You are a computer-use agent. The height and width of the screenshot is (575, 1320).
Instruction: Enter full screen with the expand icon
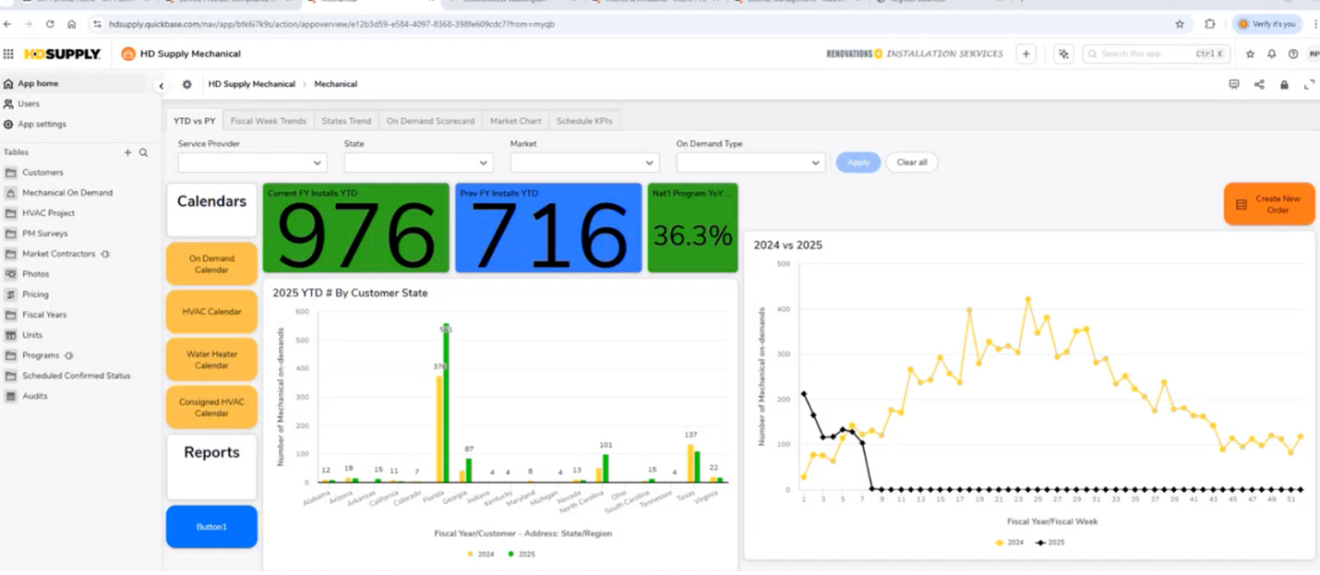coord(1309,85)
